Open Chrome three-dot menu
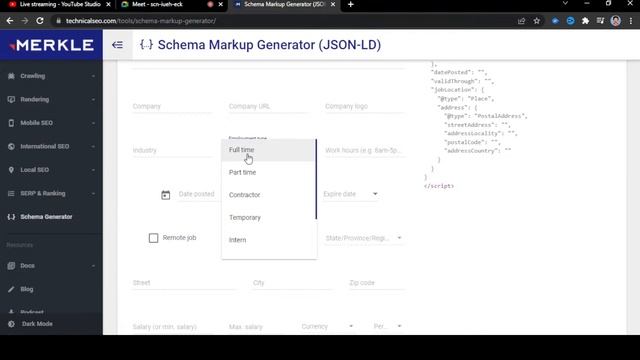 631,21
